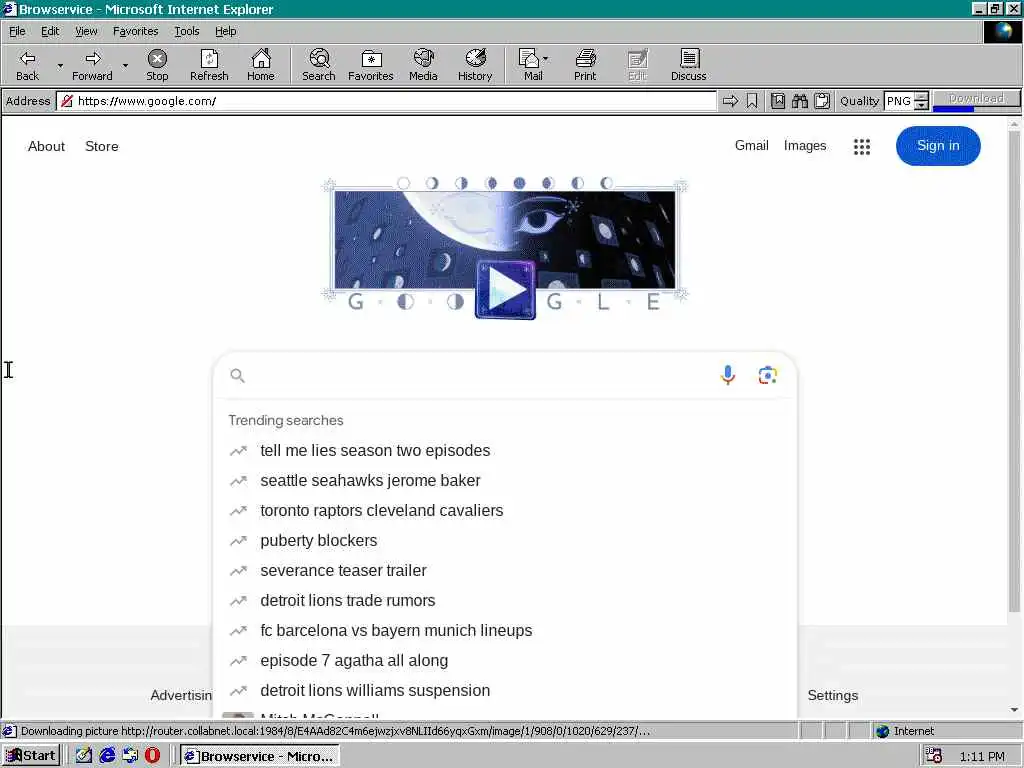
Task: Refresh the current page
Action: pos(209,65)
